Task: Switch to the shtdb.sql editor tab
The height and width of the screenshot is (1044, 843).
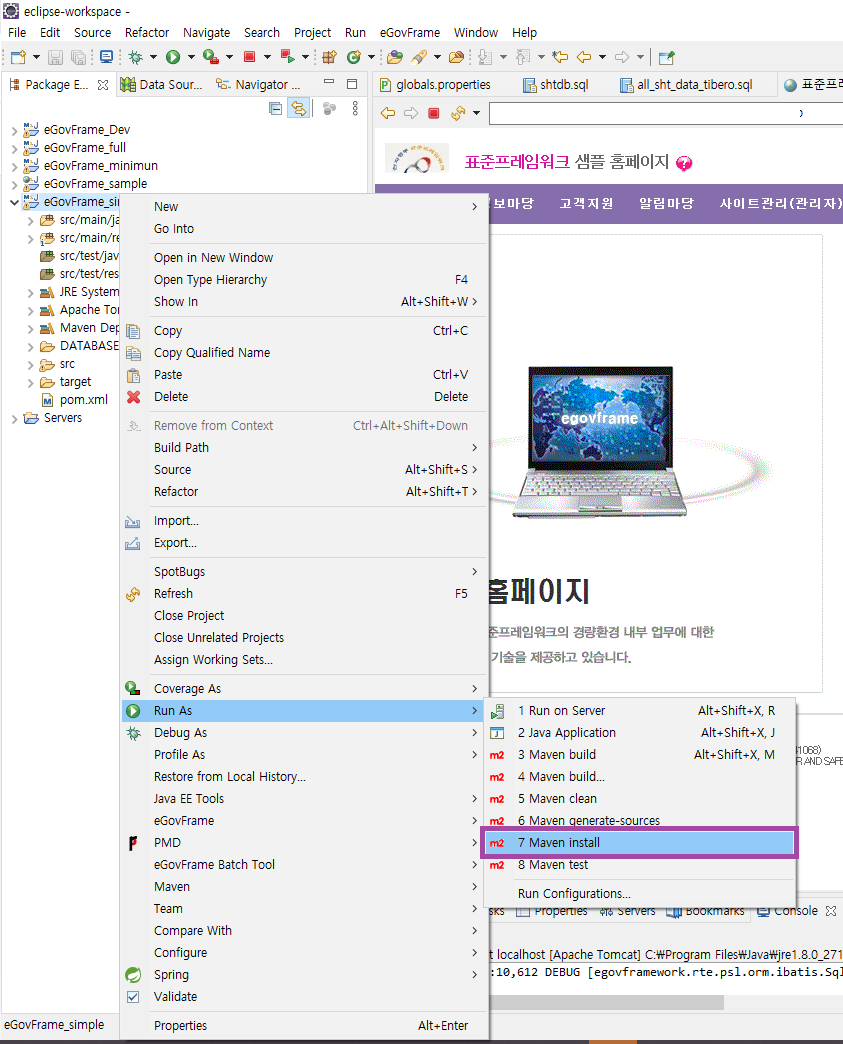Action: coord(556,85)
